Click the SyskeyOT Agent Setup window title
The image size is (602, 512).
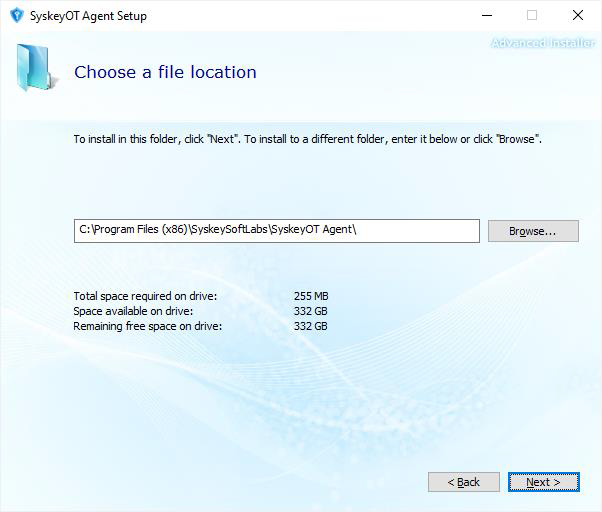pos(89,16)
